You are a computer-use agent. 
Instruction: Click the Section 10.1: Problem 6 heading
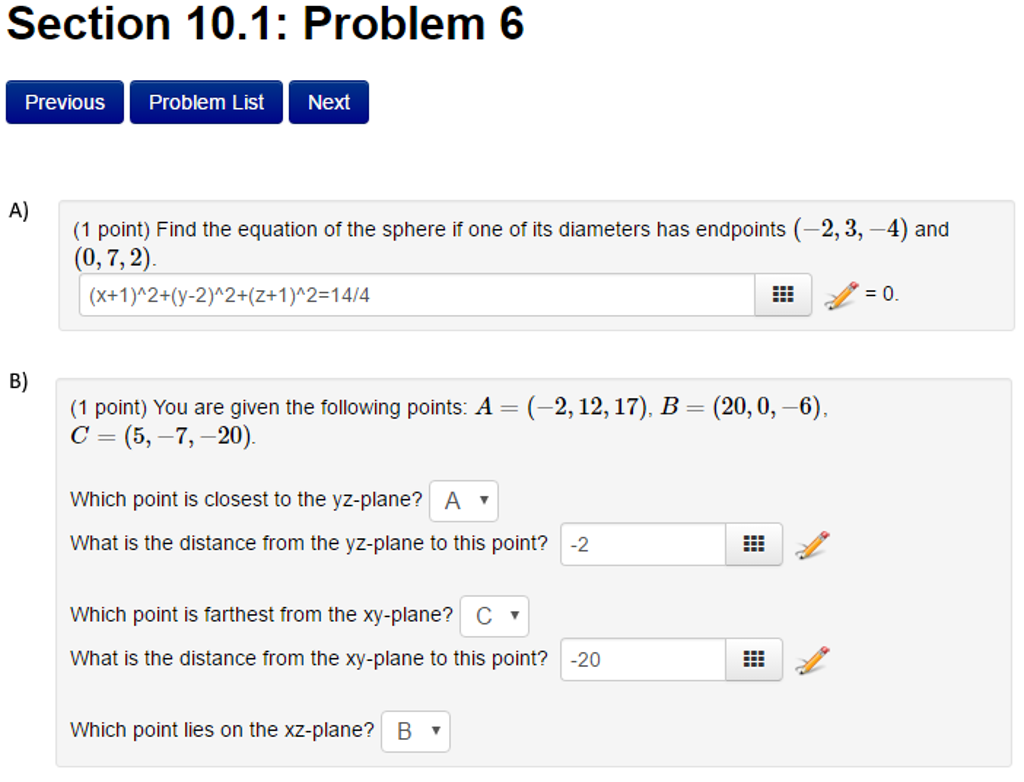[x=265, y=24]
